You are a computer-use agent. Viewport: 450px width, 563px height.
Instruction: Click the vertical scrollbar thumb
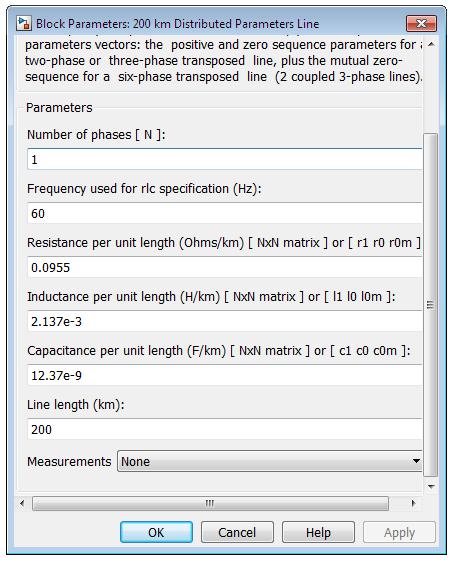tap(431, 305)
